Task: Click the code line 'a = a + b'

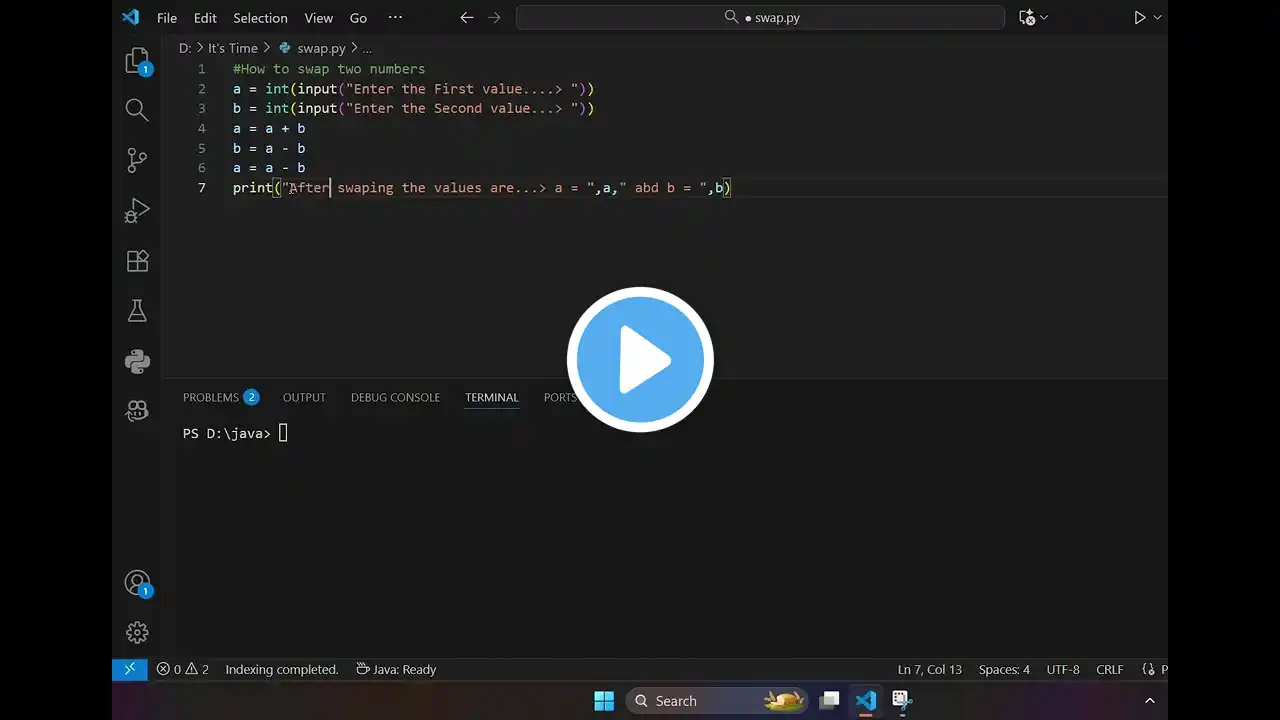Action: coord(269,128)
